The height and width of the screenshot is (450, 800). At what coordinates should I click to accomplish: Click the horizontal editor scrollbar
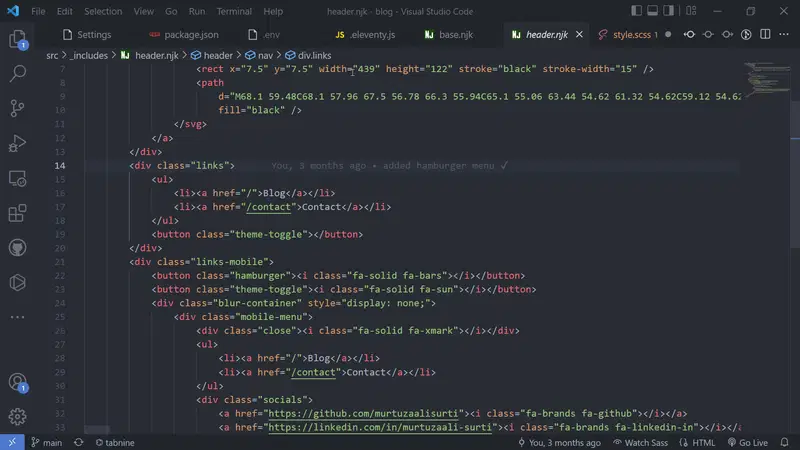point(97,430)
